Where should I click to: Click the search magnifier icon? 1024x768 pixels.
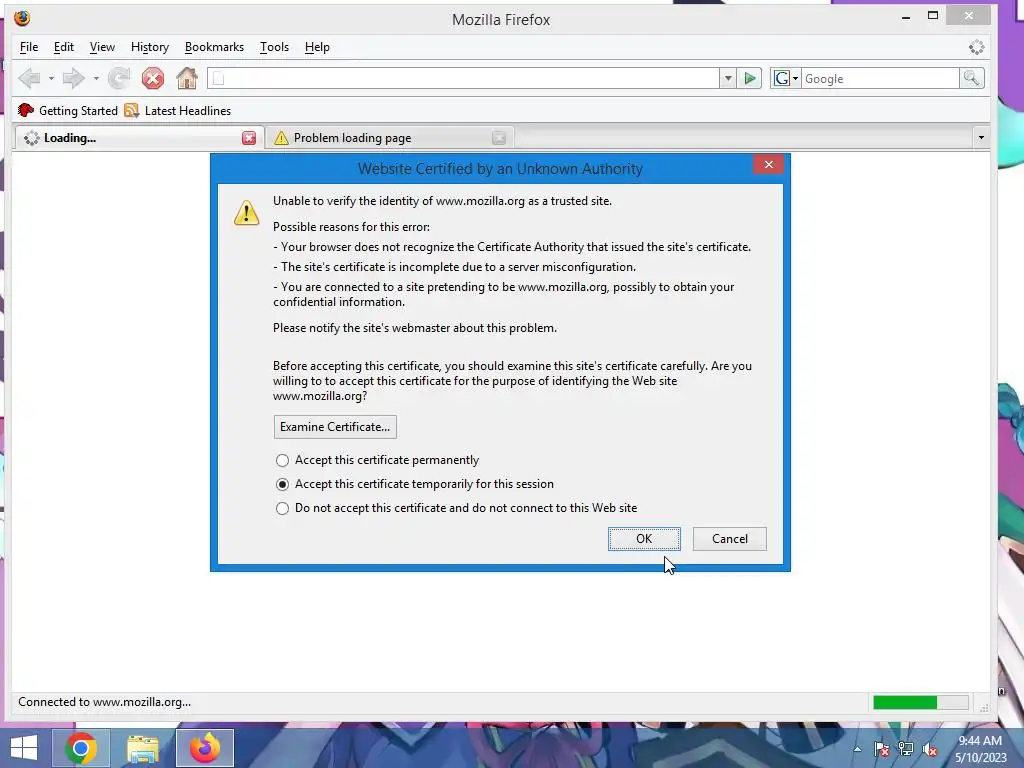point(971,78)
